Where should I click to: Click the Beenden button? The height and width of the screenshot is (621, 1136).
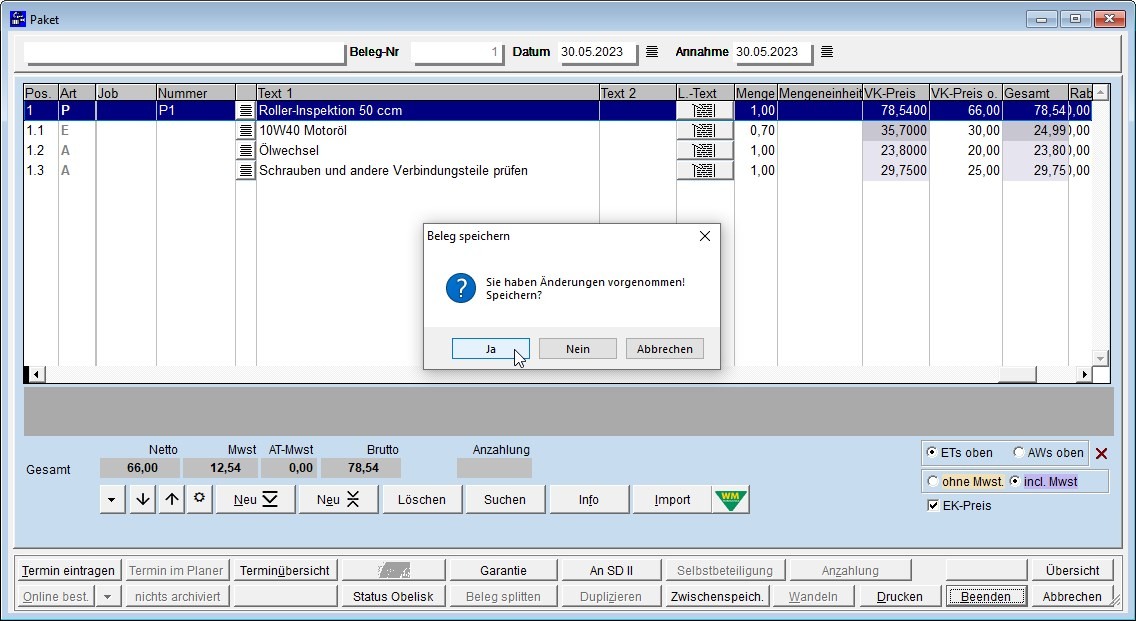(985, 596)
